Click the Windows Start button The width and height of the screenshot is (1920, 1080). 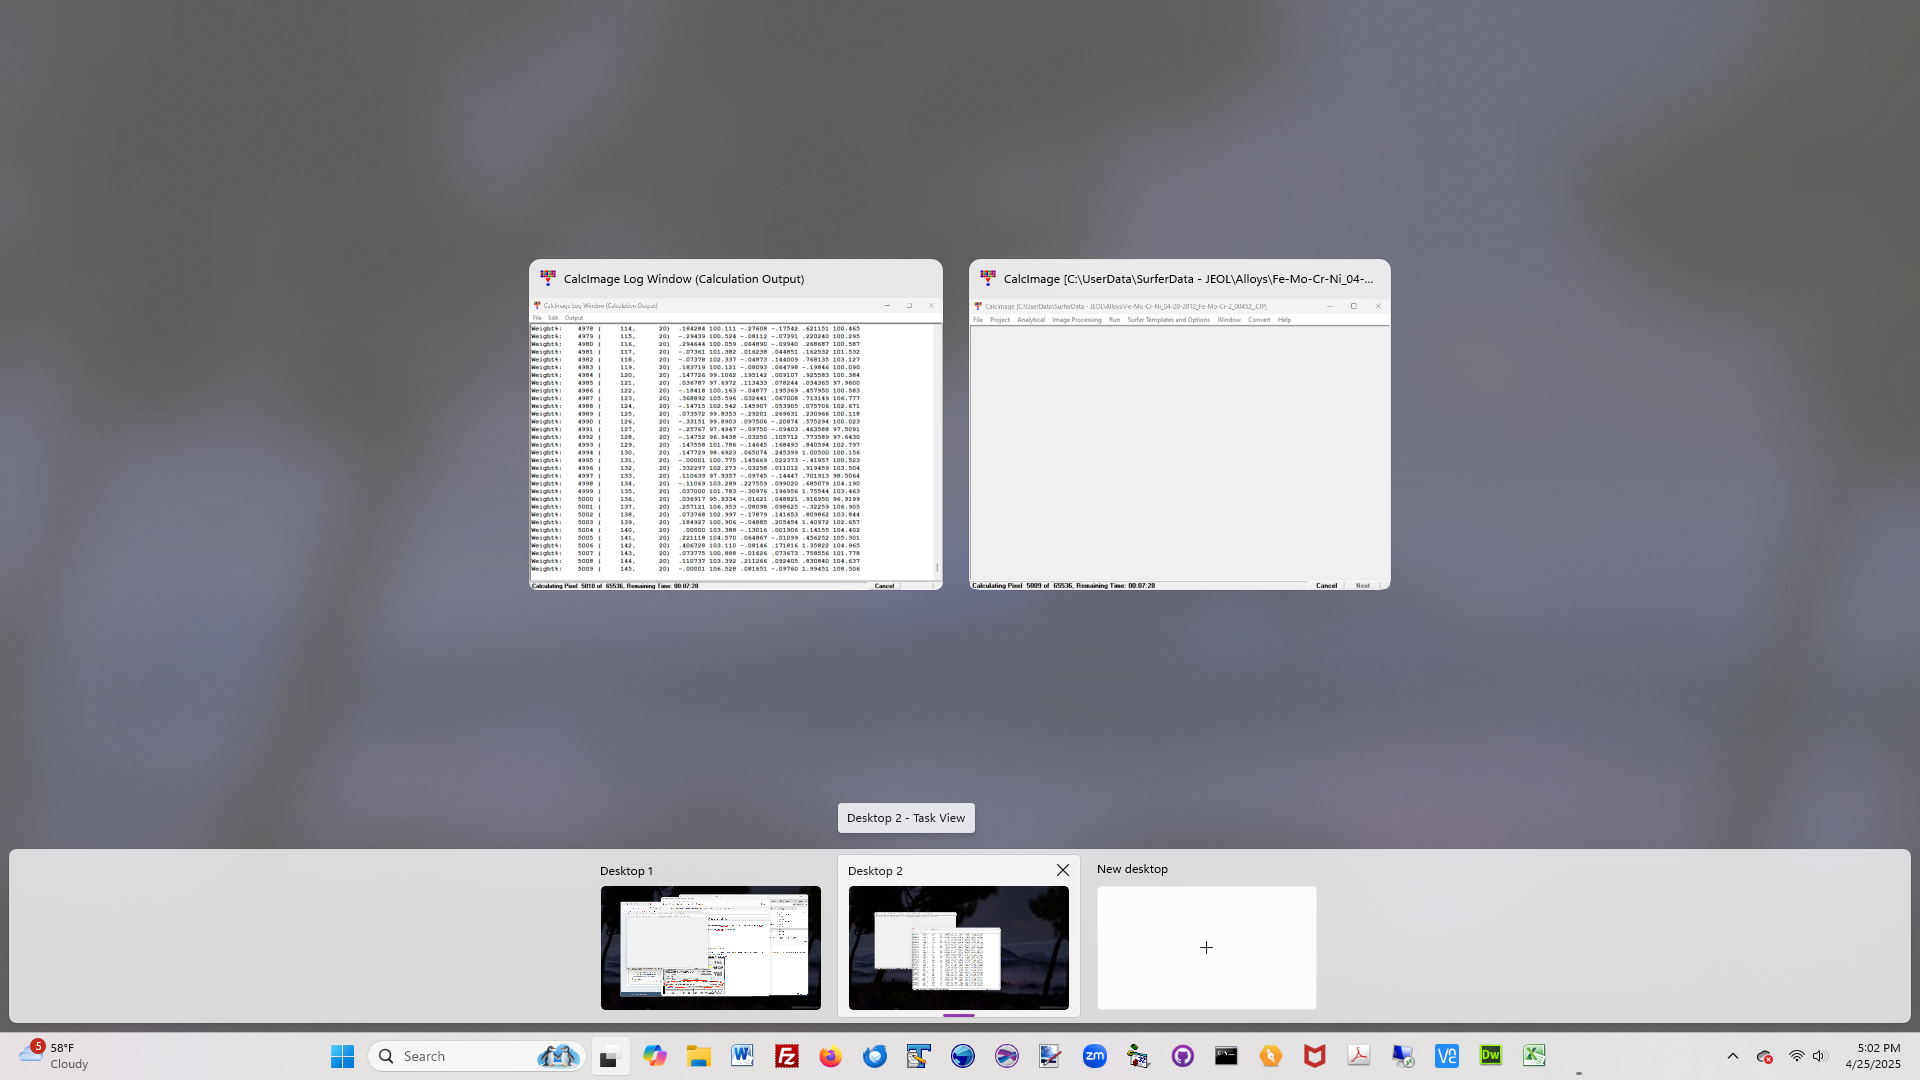pyautogui.click(x=342, y=1056)
